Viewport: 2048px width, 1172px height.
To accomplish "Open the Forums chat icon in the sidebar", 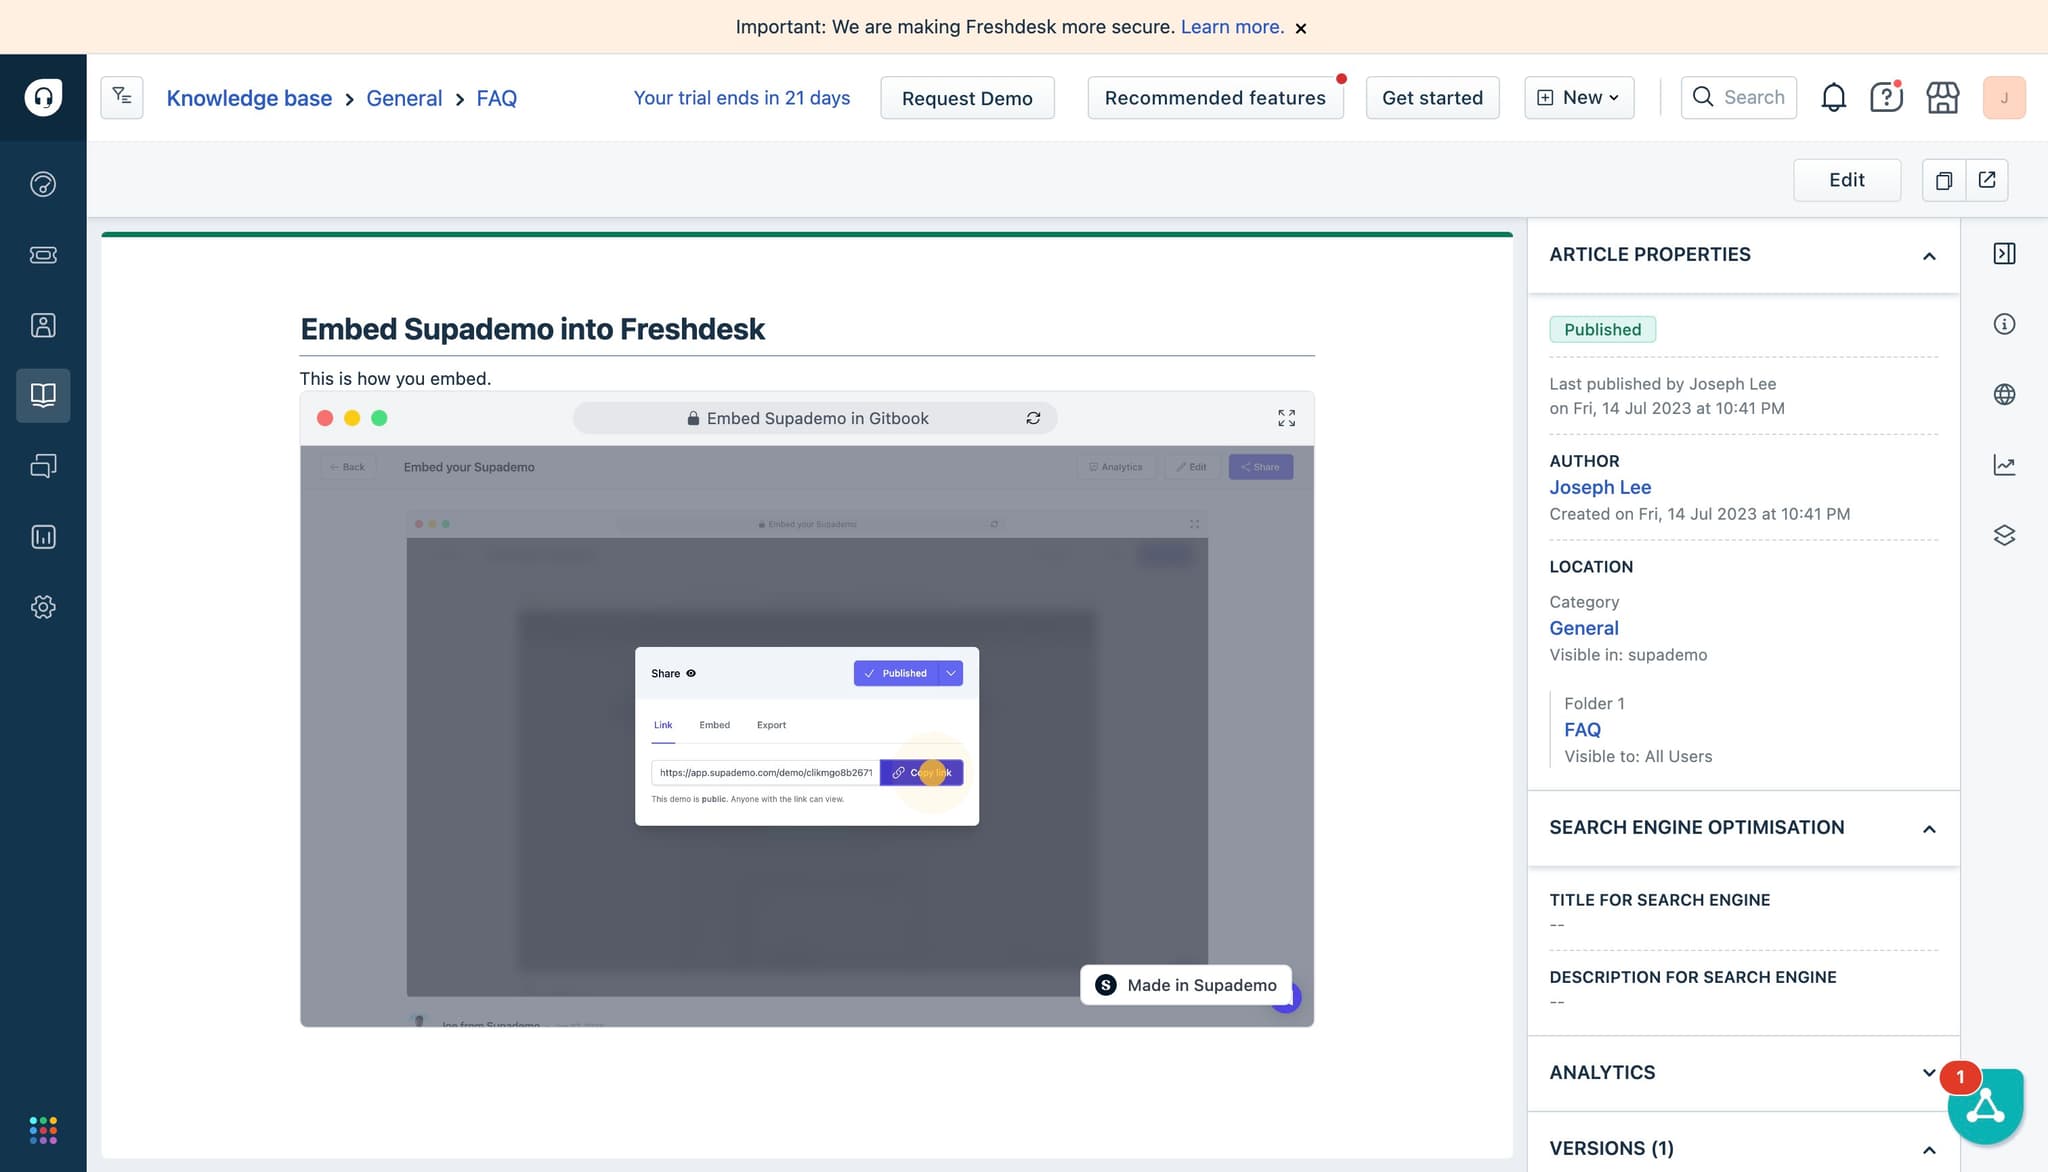I will click(43, 466).
